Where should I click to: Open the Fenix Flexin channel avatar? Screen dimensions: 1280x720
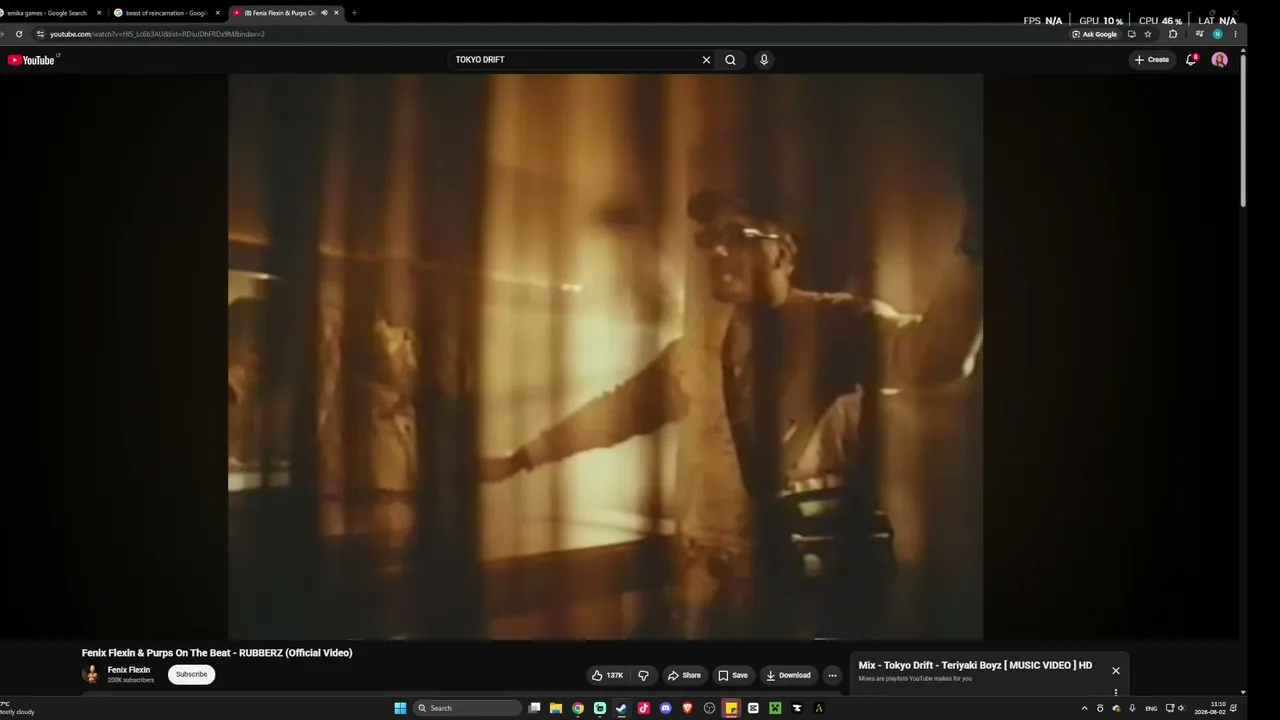(x=91, y=674)
